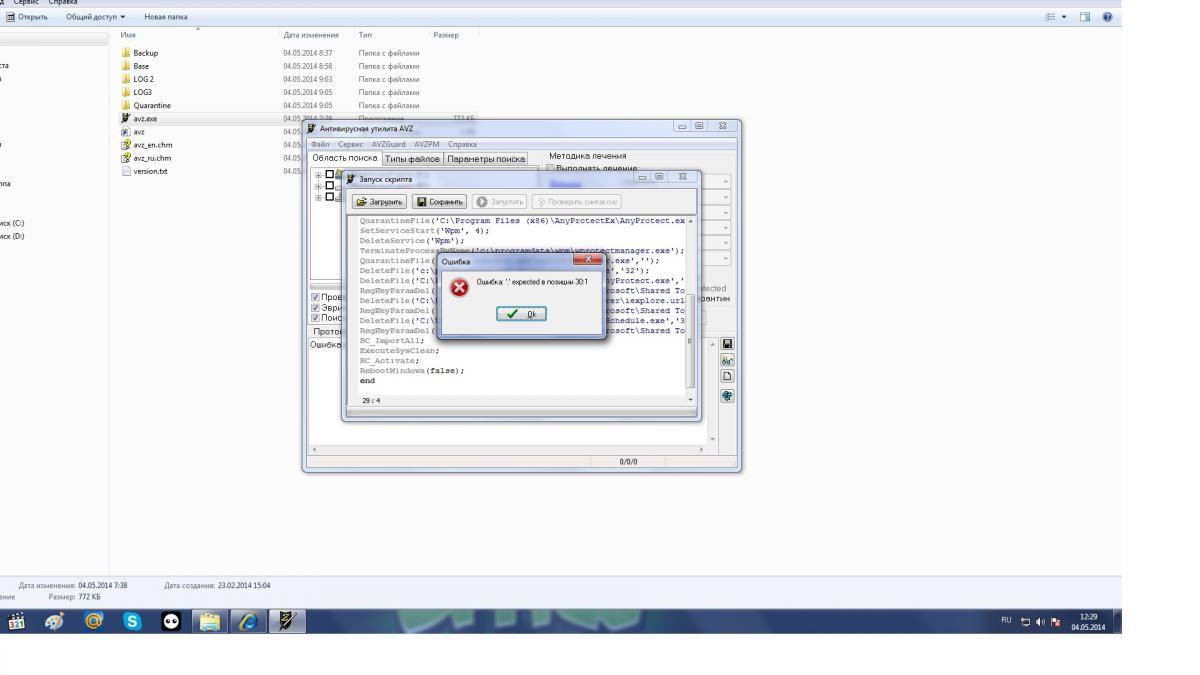The height and width of the screenshot is (675, 1200).
Task: Open the Skype icon on the taskbar
Action: (x=132, y=621)
